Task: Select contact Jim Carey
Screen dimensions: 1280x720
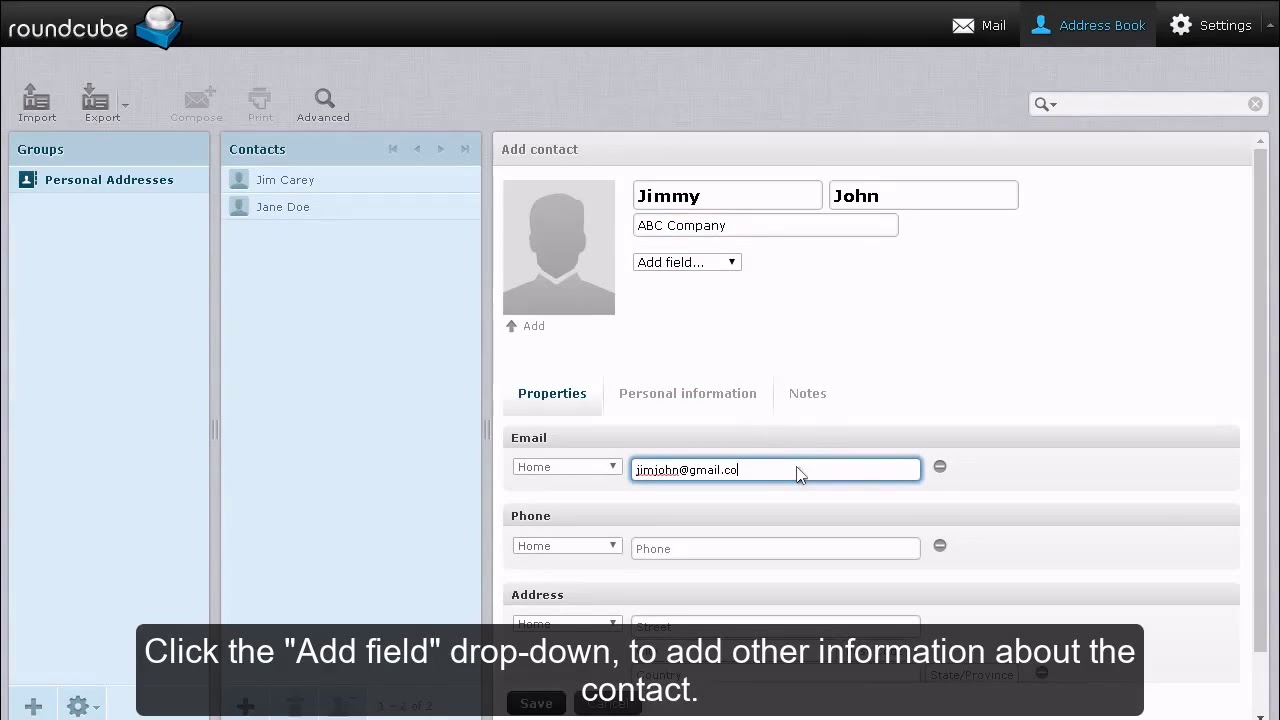Action: pyautogui.click(x=351, y=180)
